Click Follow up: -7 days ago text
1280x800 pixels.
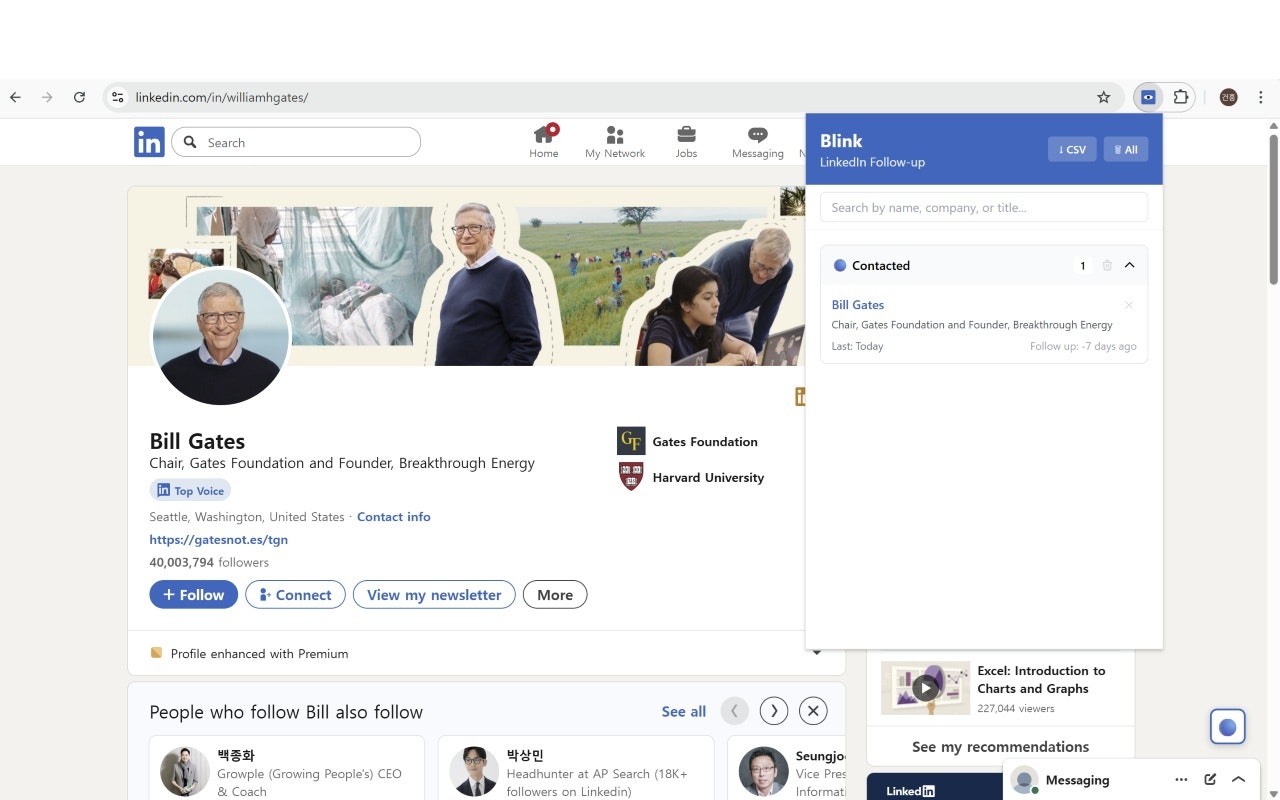1083,346
